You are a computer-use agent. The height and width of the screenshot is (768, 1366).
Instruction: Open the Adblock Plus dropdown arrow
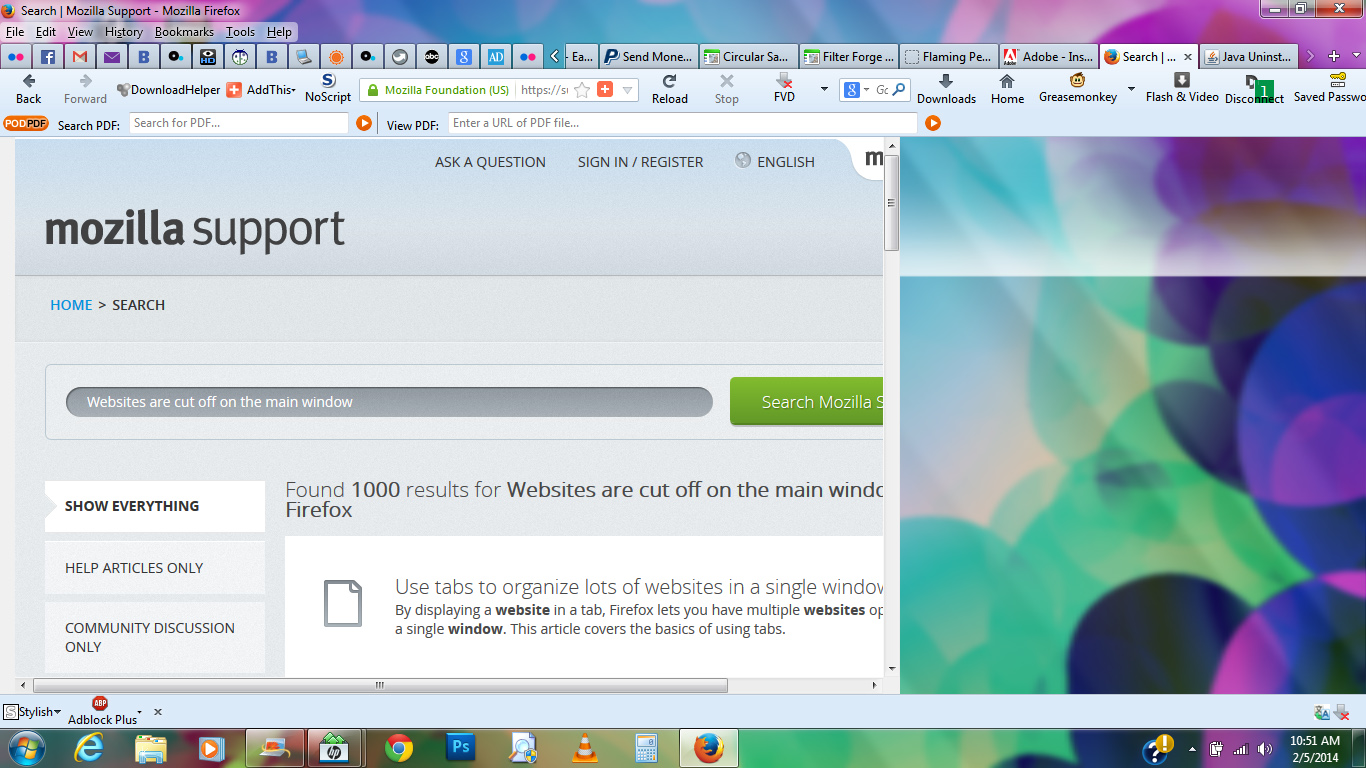pos(140,712)
